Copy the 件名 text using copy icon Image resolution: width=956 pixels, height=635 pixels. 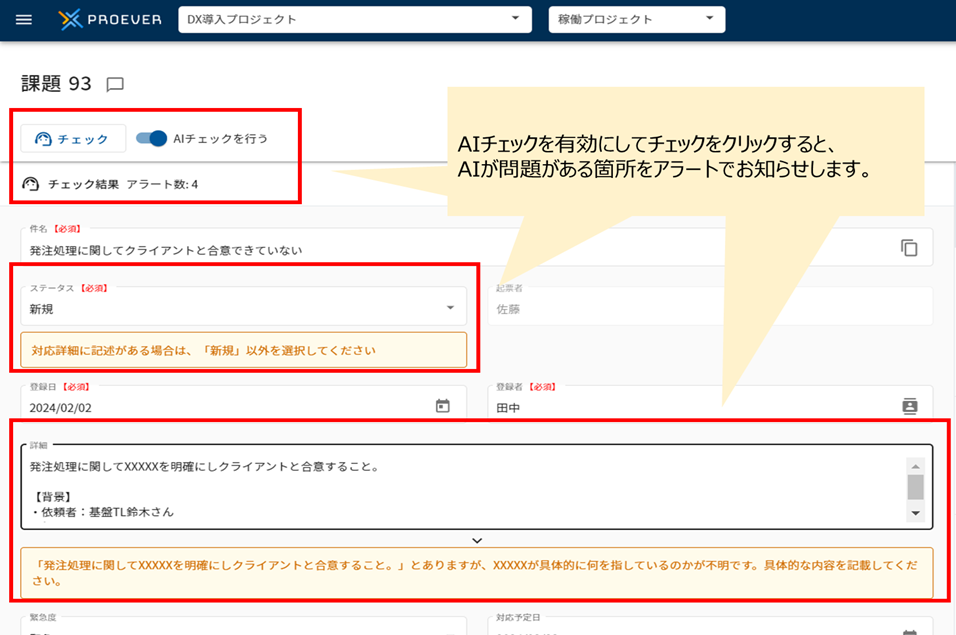click(x=908, y=248)
